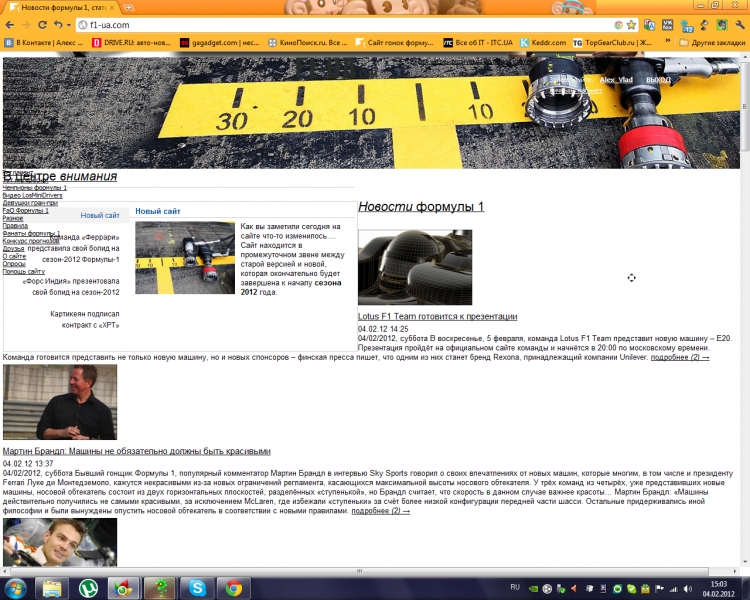Click подробнее link in Brundle article

[380, 511]
